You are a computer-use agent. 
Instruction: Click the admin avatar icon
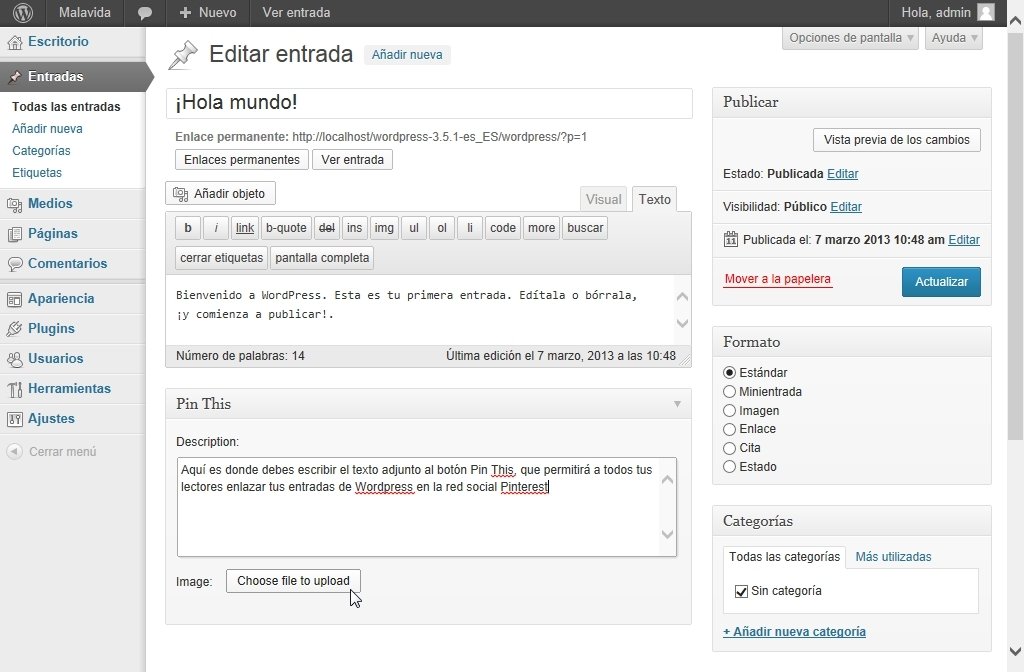point(985,12)
